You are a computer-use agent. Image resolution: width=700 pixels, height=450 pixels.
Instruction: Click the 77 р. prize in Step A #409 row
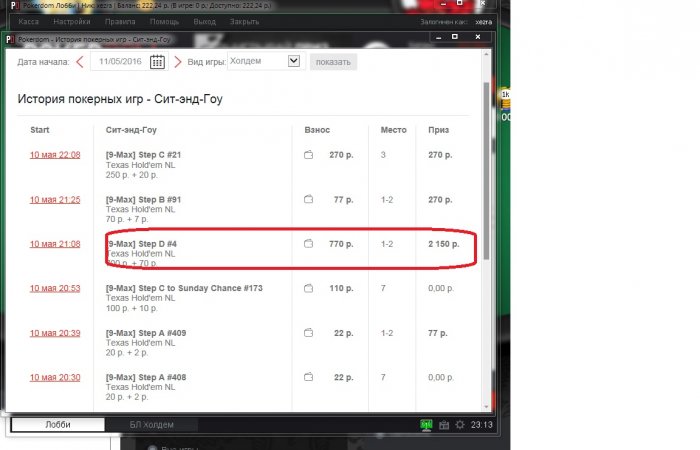pos(438,333)
